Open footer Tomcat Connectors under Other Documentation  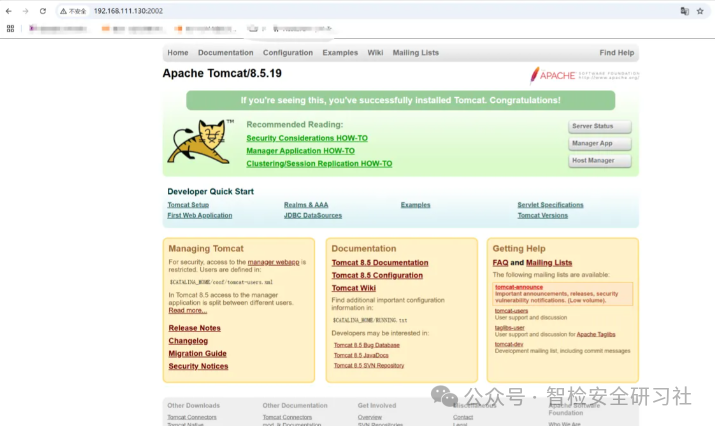[287, 417]
